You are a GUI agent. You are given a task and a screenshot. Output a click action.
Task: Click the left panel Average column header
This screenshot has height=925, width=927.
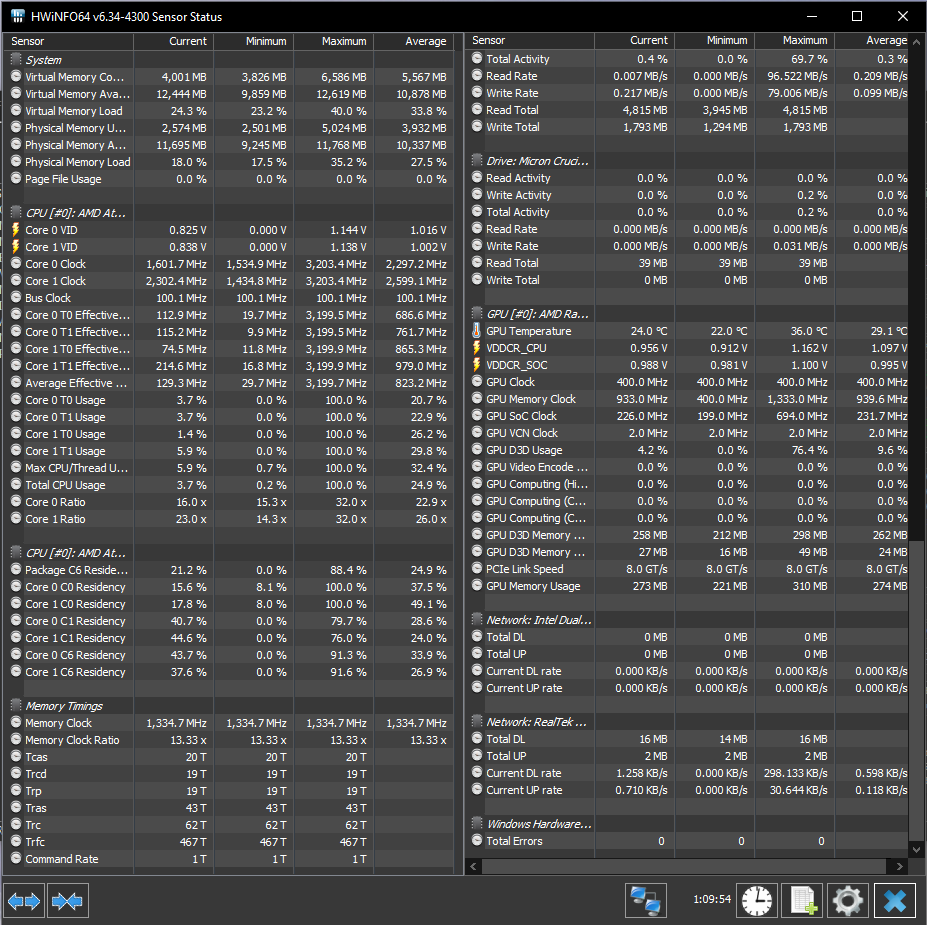click(x=414, y=41)
